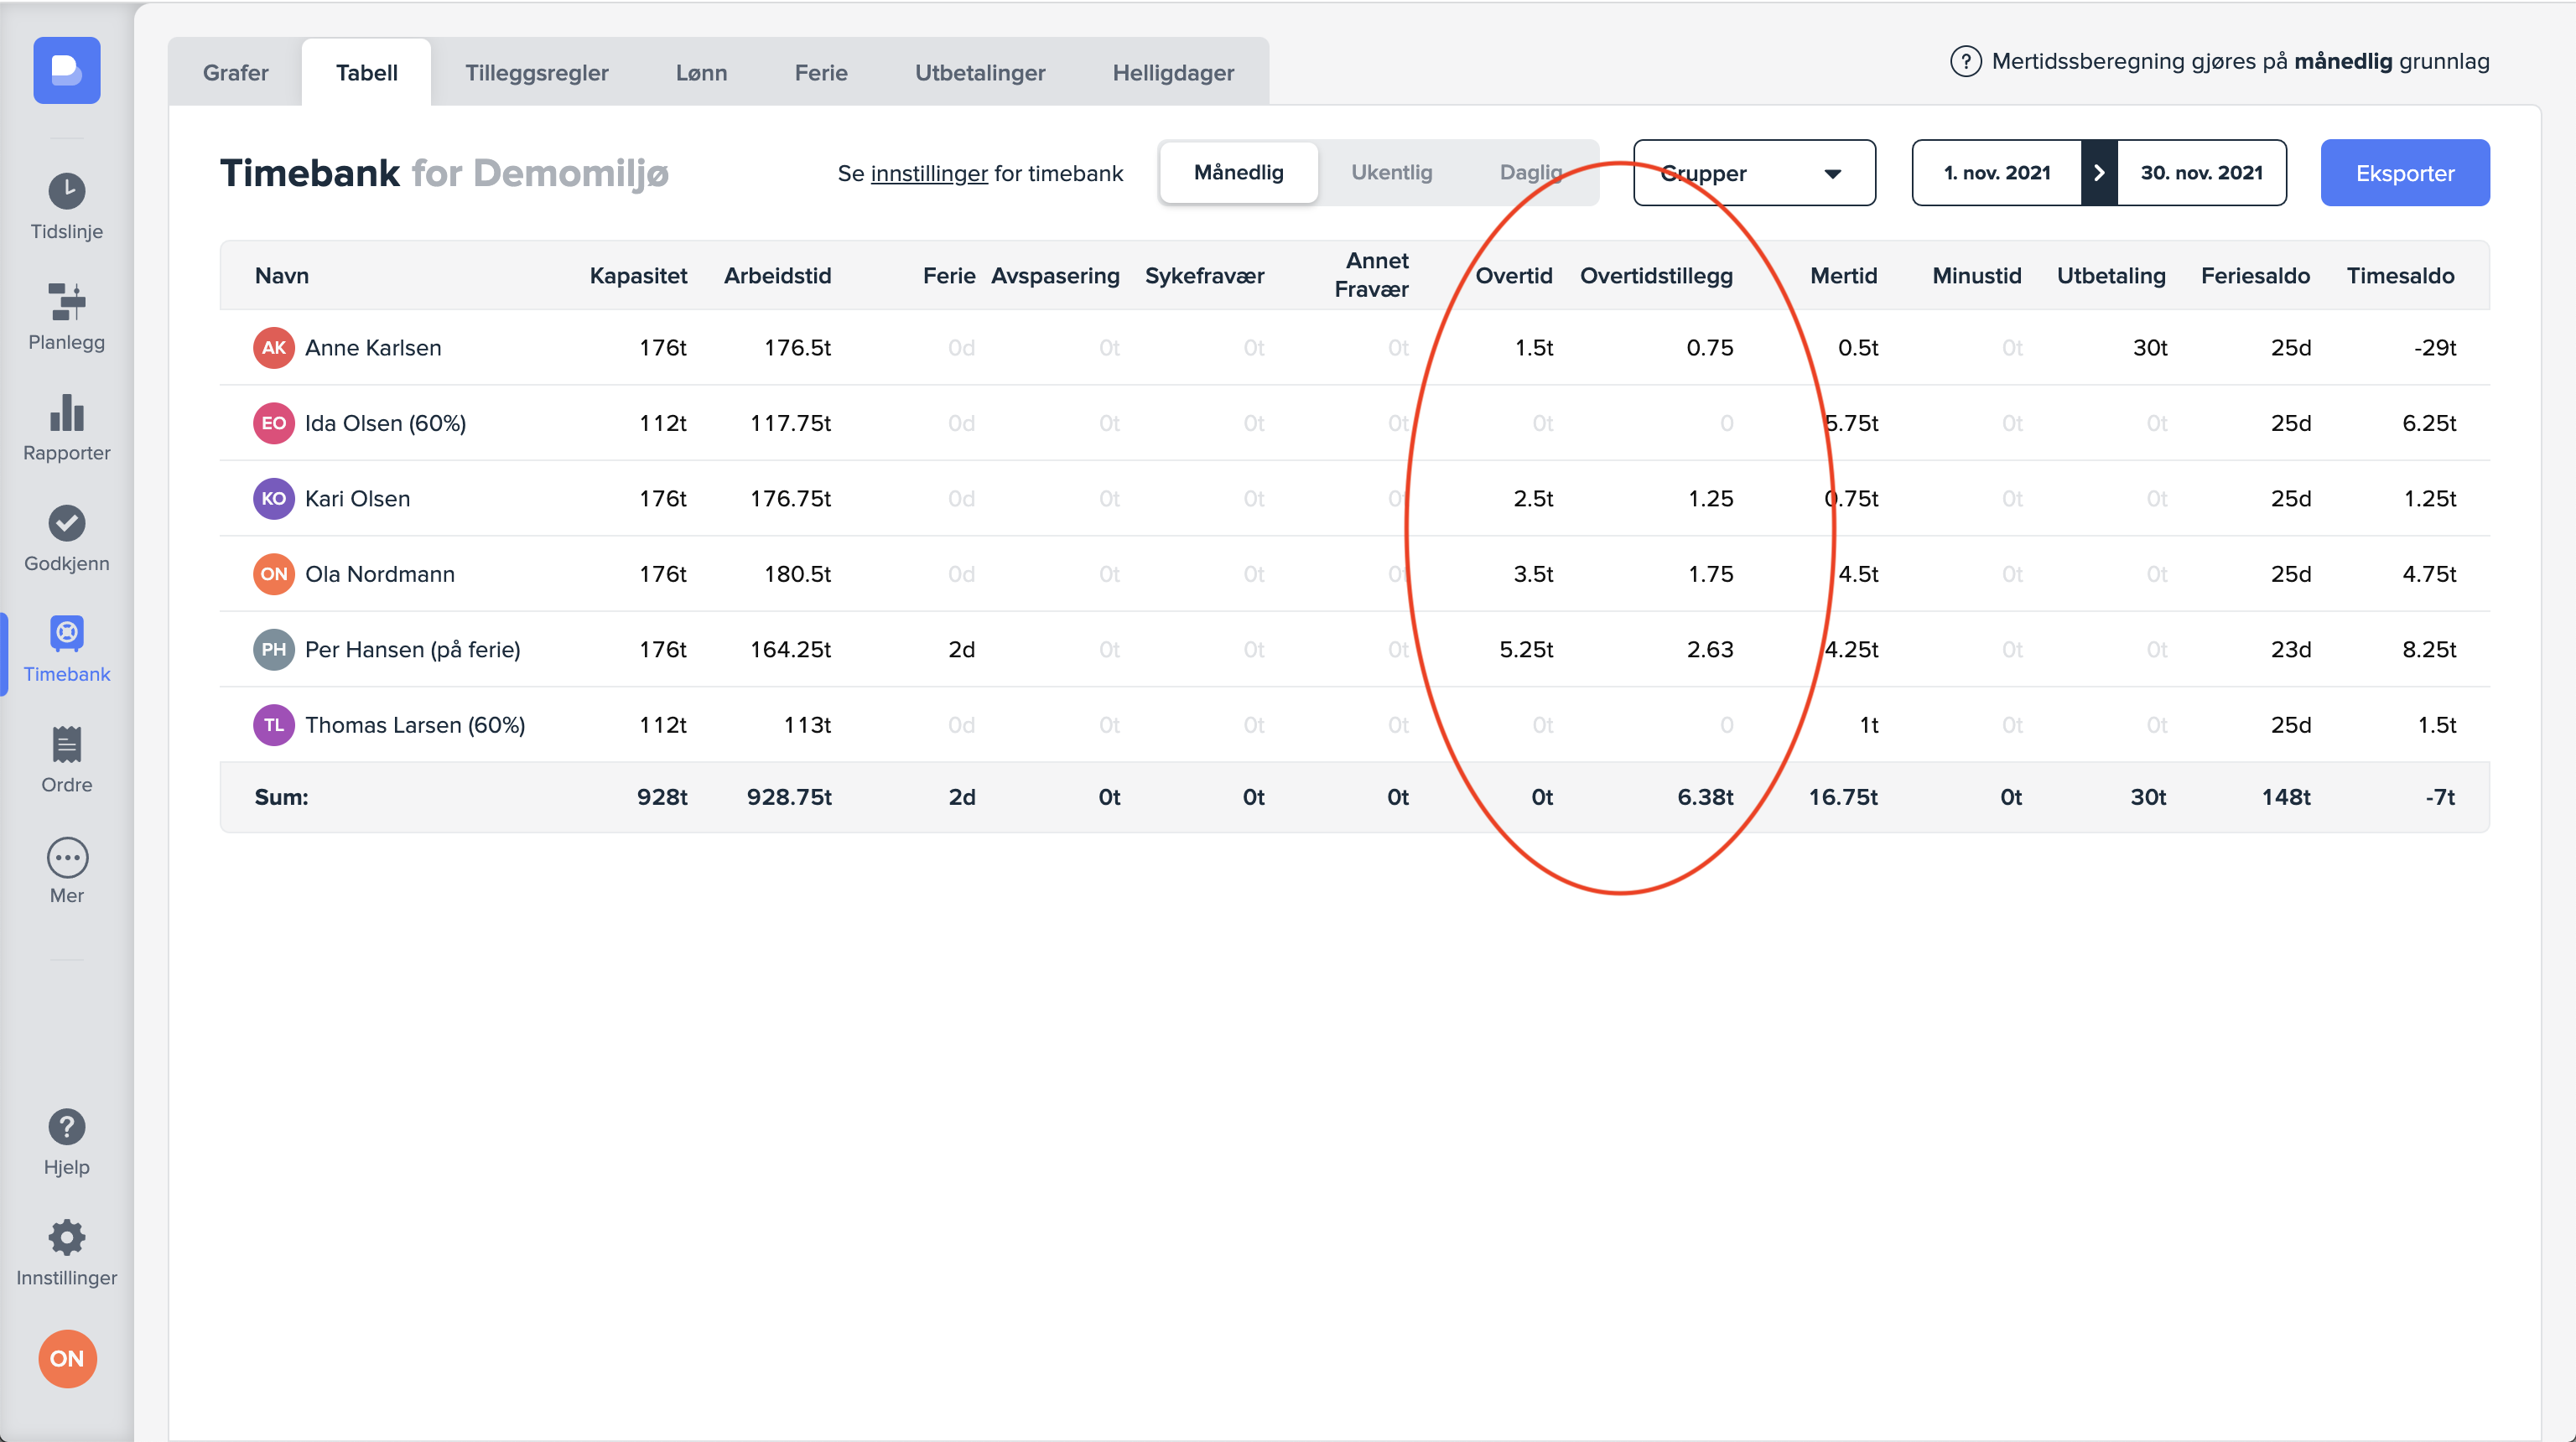The width and height of the screenshot is (2576, 1442).
Task: Click the Eksporter button
Action: tap(2404, 173)
